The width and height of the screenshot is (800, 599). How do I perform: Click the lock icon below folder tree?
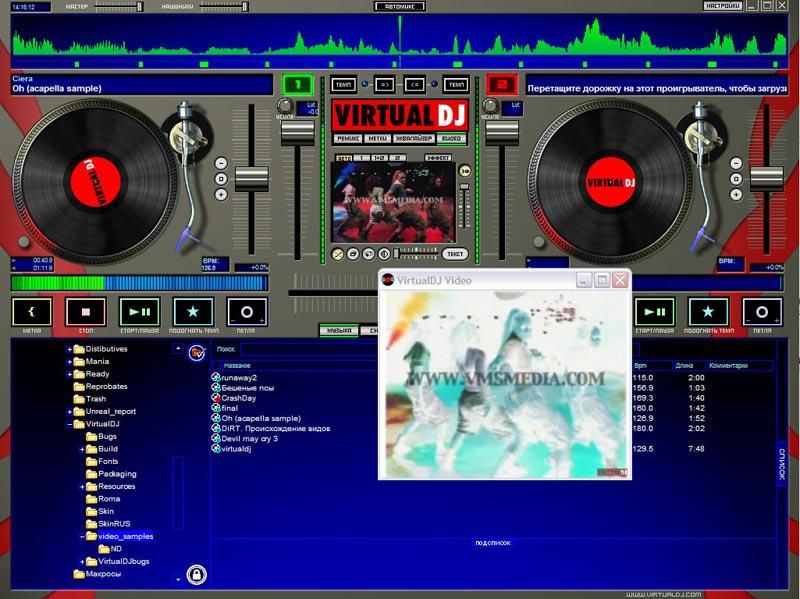[x=197, y=575]
